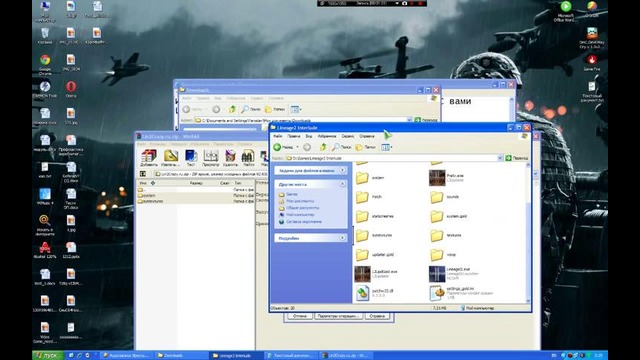Open Network Places link in Other places
The height and width of the screenshot is (360, 640).
pyautogui.click(x=300, y=222)
